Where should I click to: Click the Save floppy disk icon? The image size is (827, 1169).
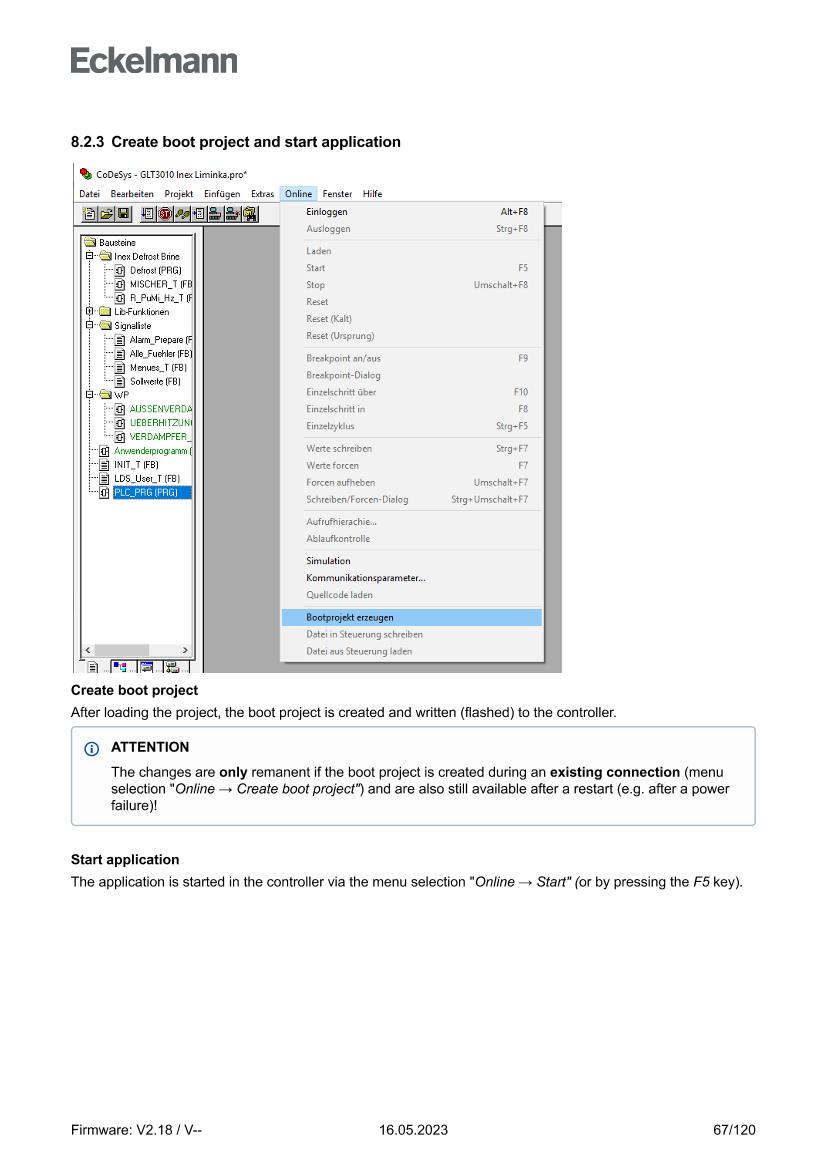coord(123,213)
